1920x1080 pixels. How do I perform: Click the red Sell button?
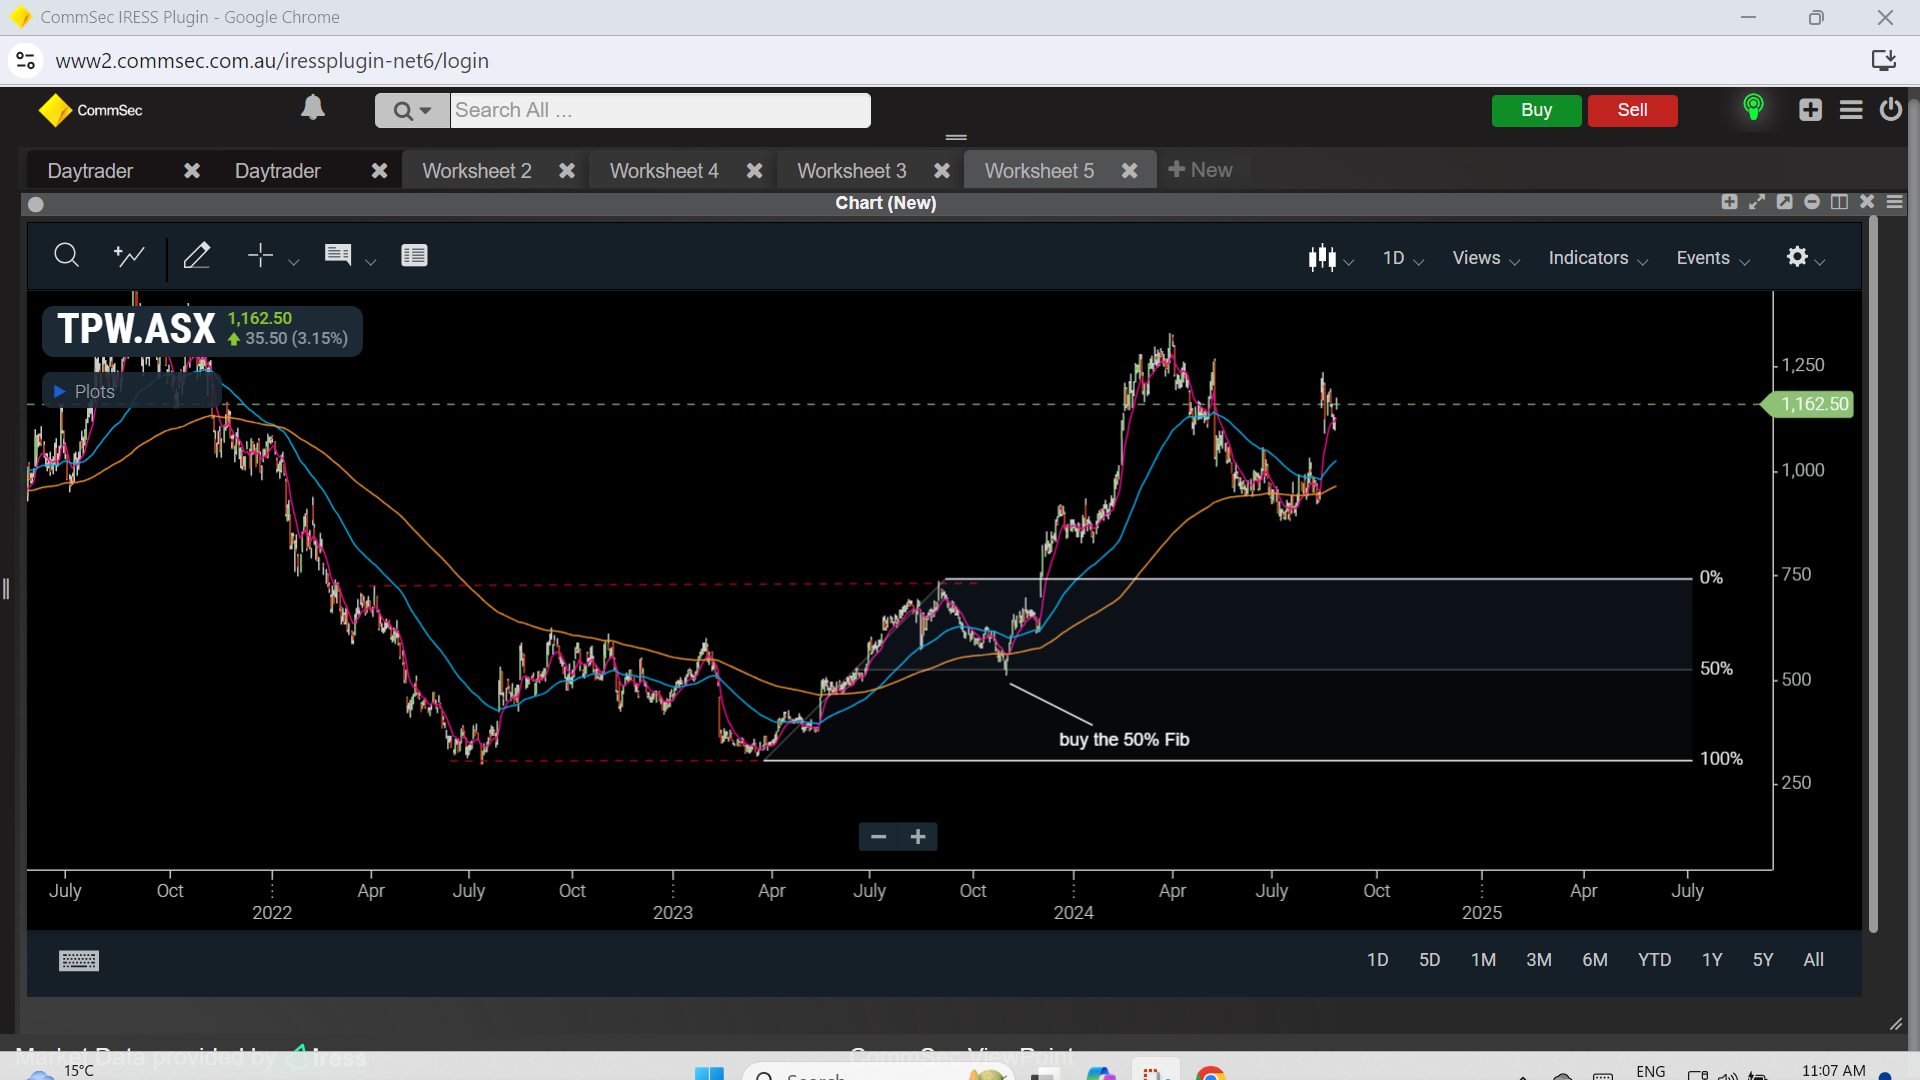[x=1632, y=110]
